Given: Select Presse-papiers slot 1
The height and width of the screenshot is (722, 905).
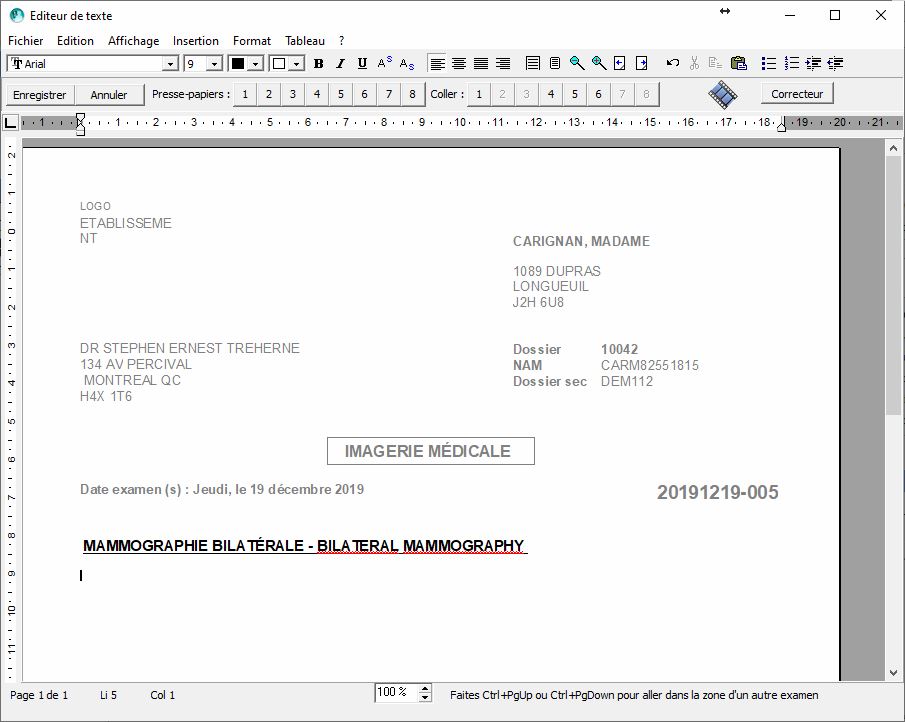Looking at the screenshot, I should click(x=245, y=95).
